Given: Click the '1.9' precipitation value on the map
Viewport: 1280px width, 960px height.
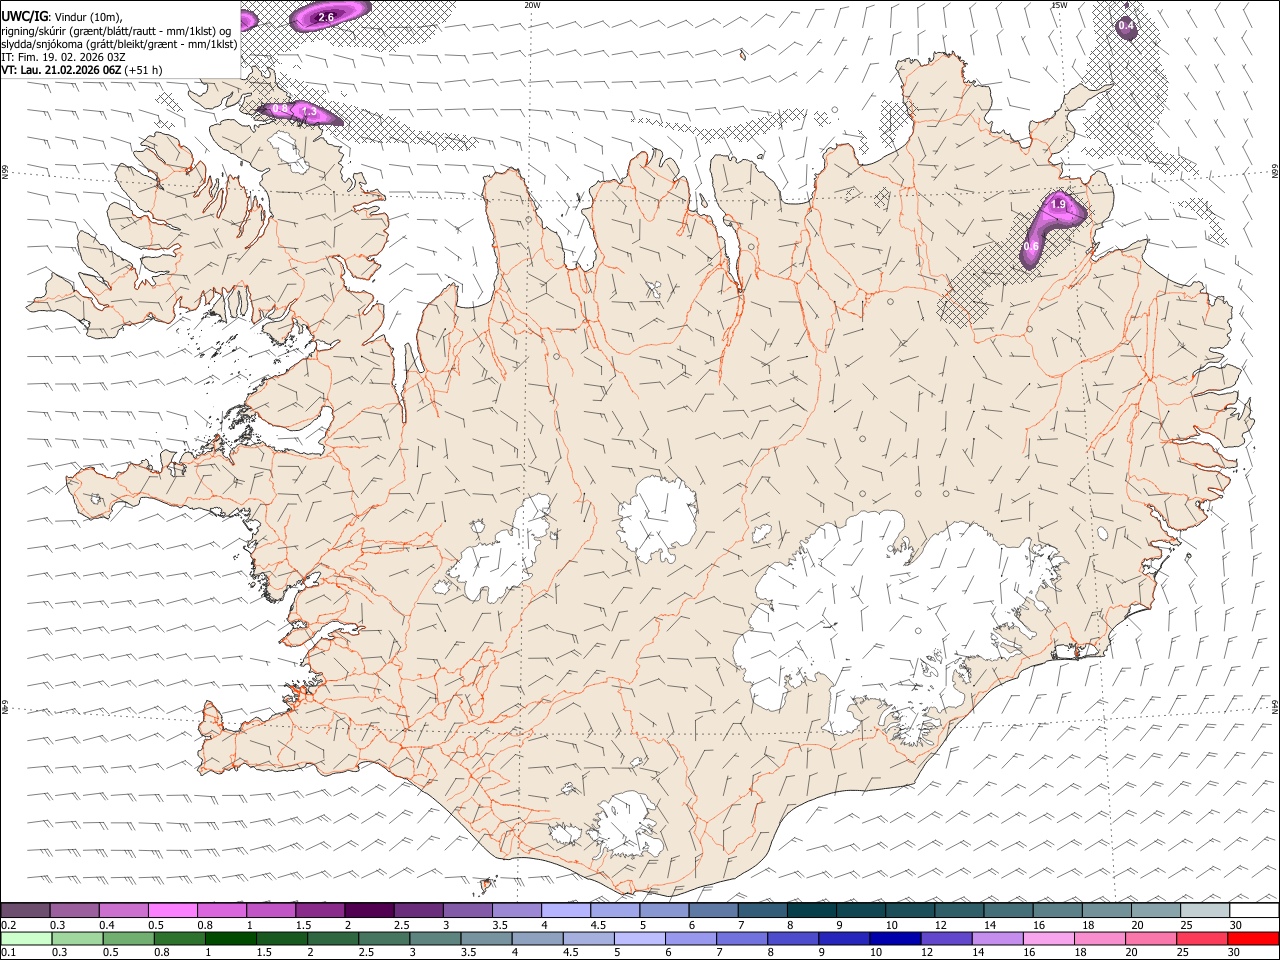Looking at the screenshot, I should (1059, 205).
